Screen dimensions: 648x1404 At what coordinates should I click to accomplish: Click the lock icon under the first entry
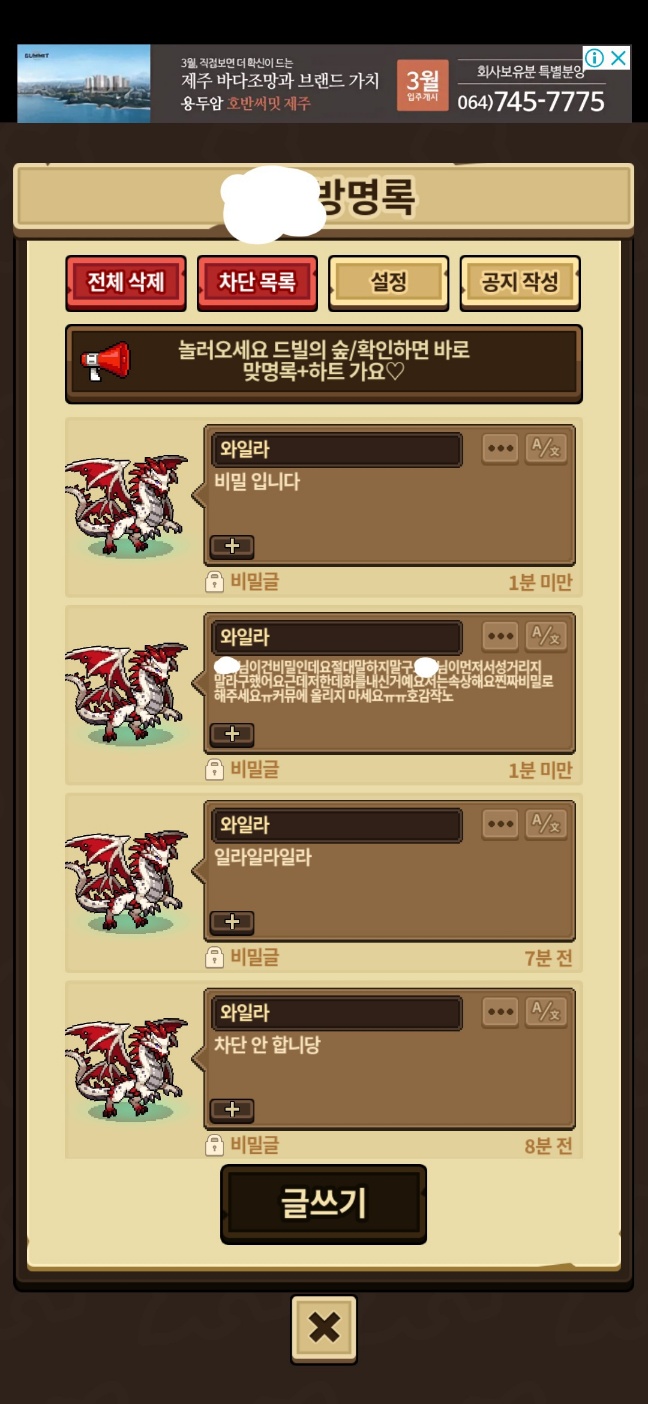(x=214, y=582)
